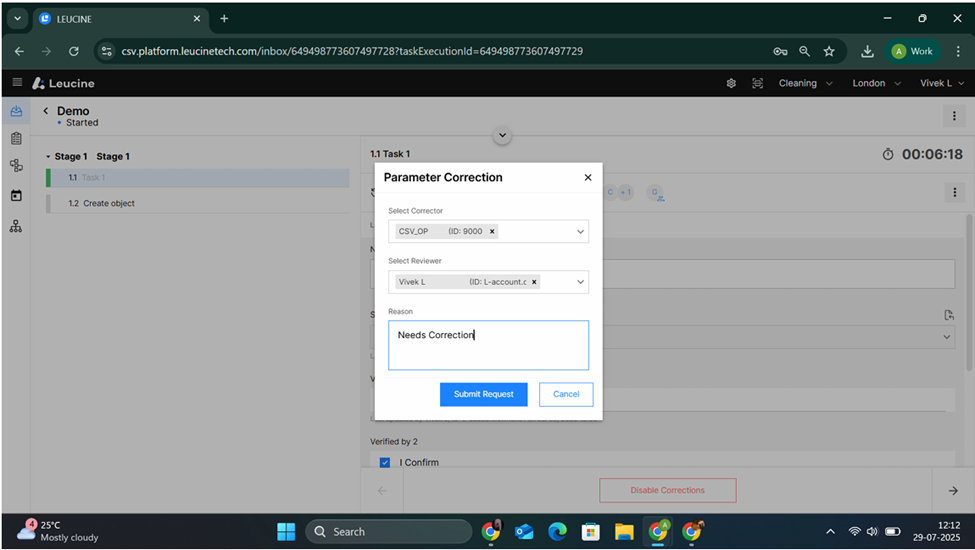Image resolution: width=975 pixels, height=550 pixels.
Task: Click into the Reason text field
Action: tap(488, 345)
